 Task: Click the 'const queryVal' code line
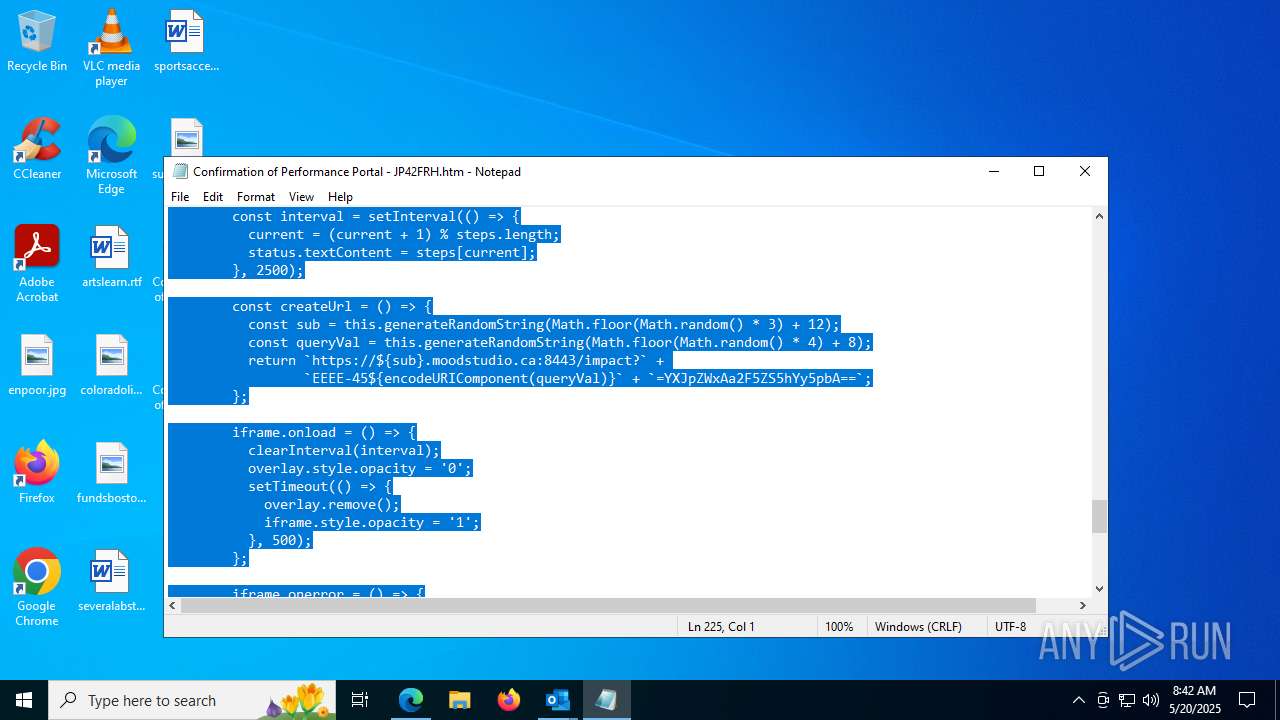[x=560, y=342]
